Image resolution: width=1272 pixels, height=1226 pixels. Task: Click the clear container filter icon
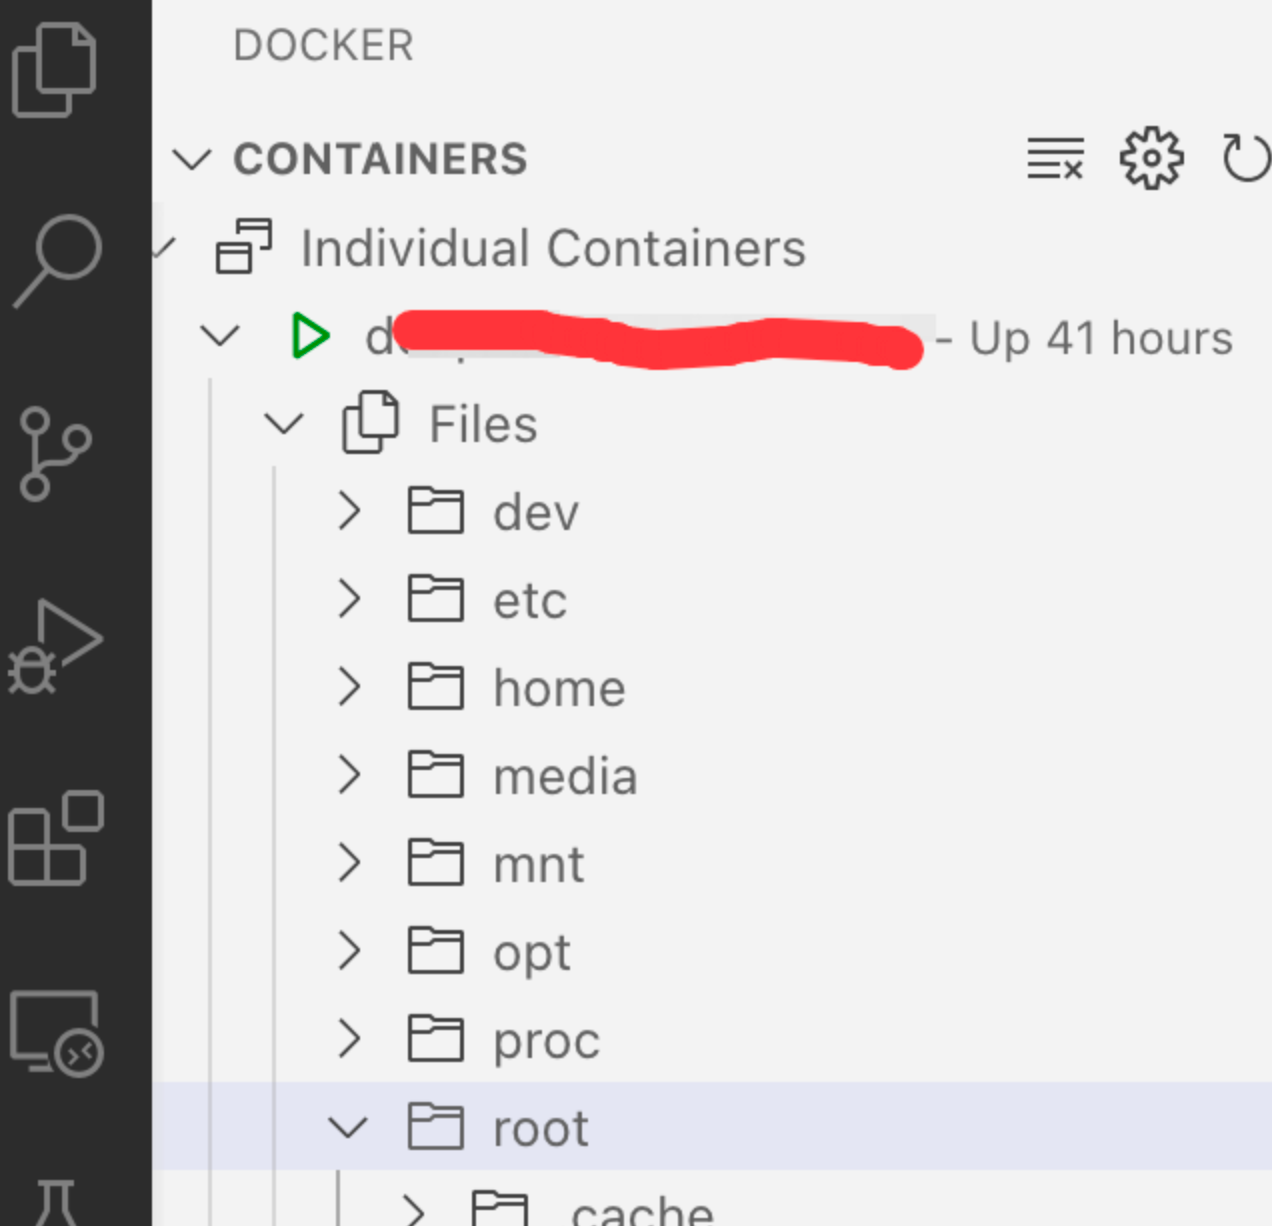pos(1053,158)
